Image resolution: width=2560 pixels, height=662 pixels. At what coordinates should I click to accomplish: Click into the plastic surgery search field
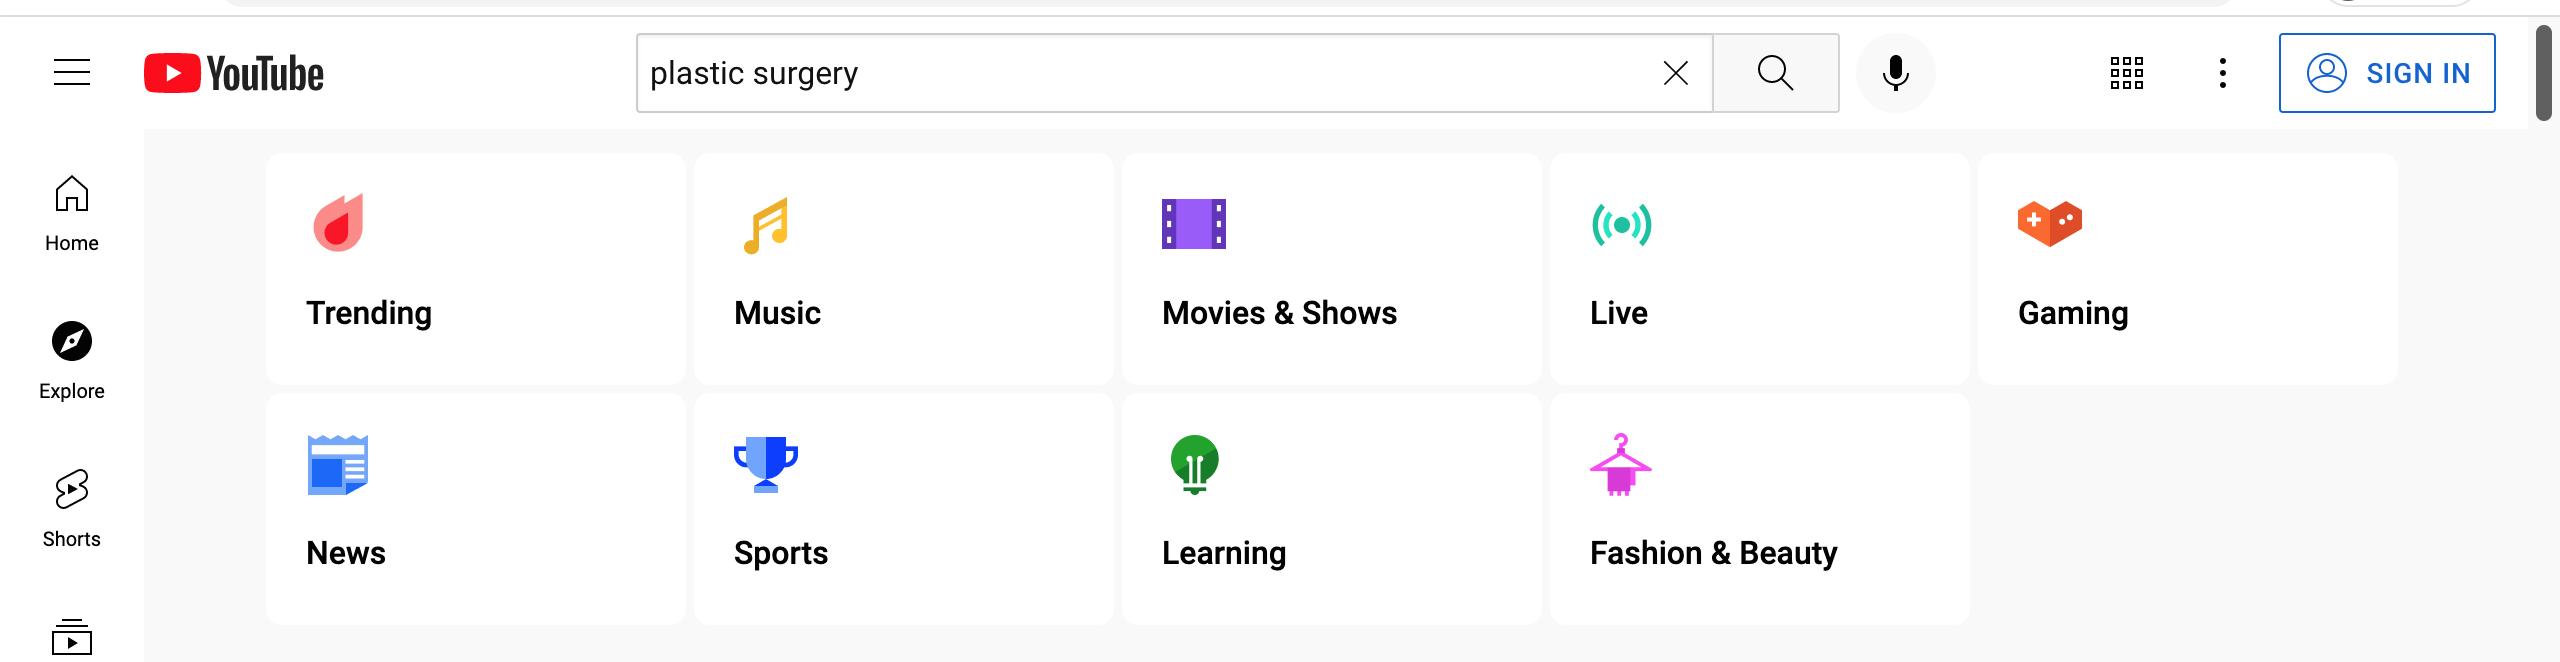coord(1145,73)
